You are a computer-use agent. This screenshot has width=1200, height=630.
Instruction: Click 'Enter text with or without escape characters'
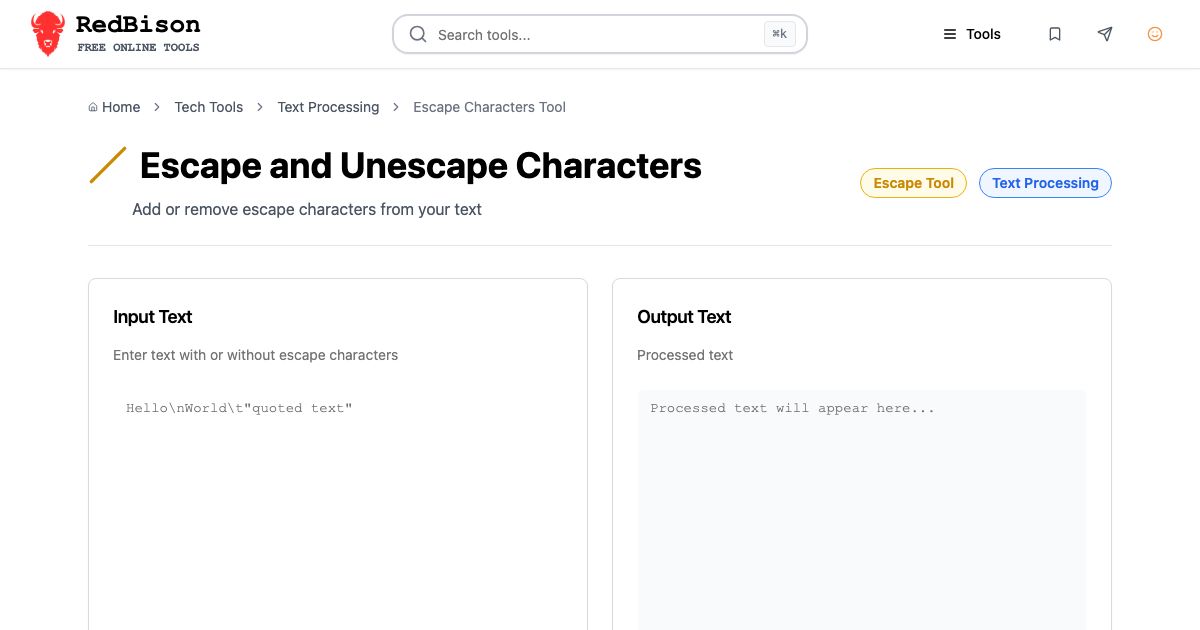pyautogui.click(x=256, y=355)
